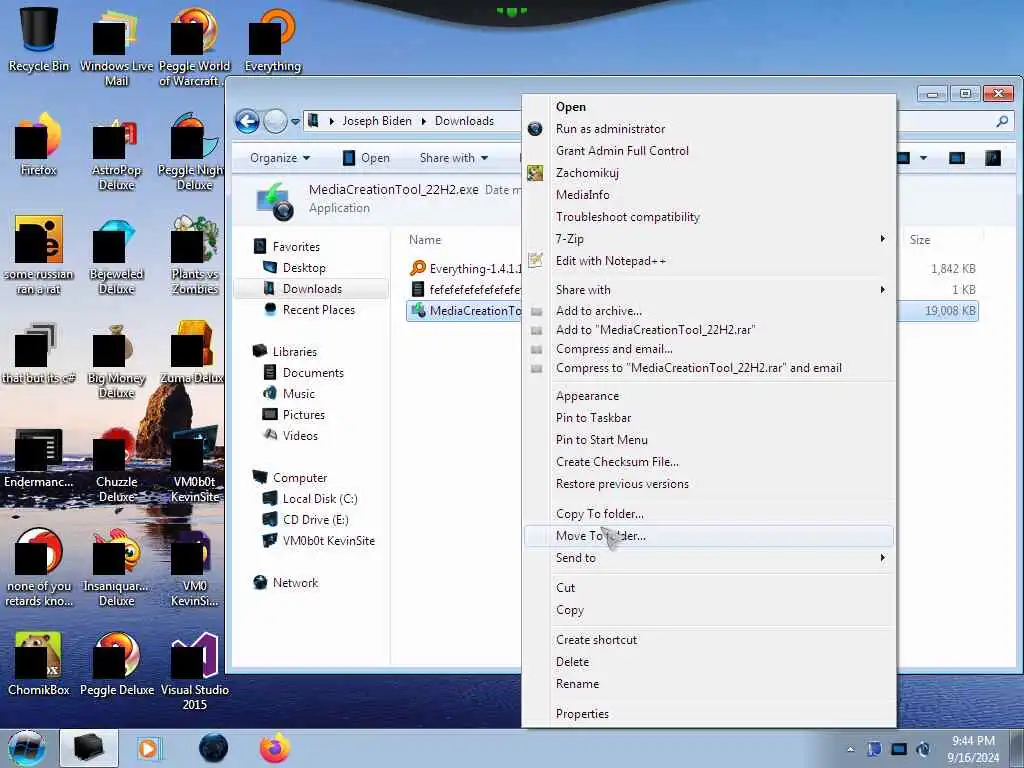
Task: Open Plants vs Zombies desktop icon
Action: (195, 256)
